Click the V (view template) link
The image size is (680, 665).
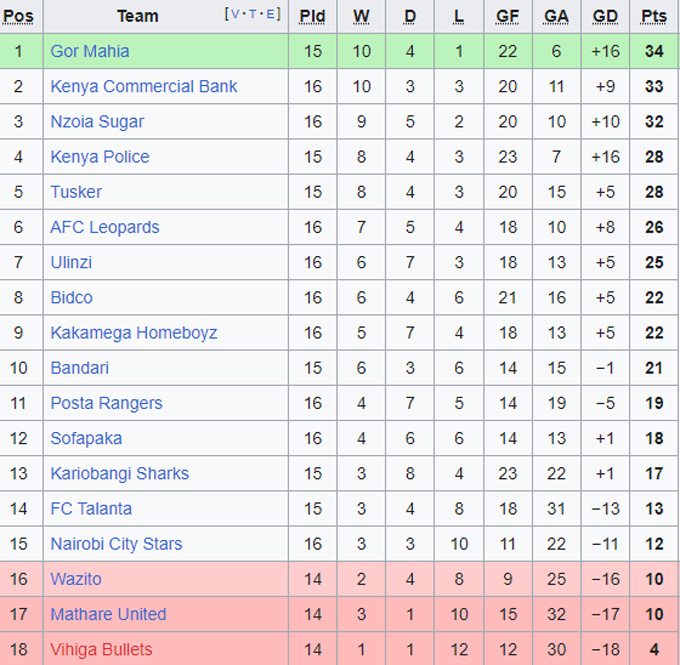pos(236,14)
